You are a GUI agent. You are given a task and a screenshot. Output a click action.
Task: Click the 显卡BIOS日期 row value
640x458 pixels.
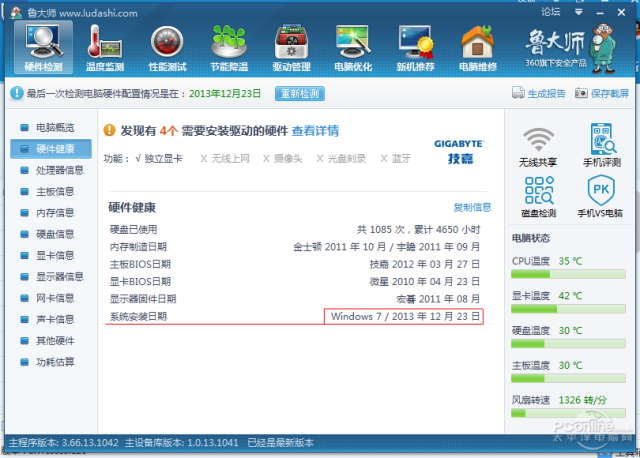click(425, 282)
